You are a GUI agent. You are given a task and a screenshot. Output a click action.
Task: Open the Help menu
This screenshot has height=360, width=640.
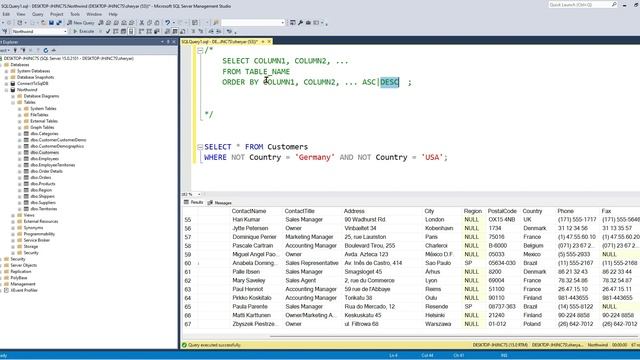coord(113,14)
